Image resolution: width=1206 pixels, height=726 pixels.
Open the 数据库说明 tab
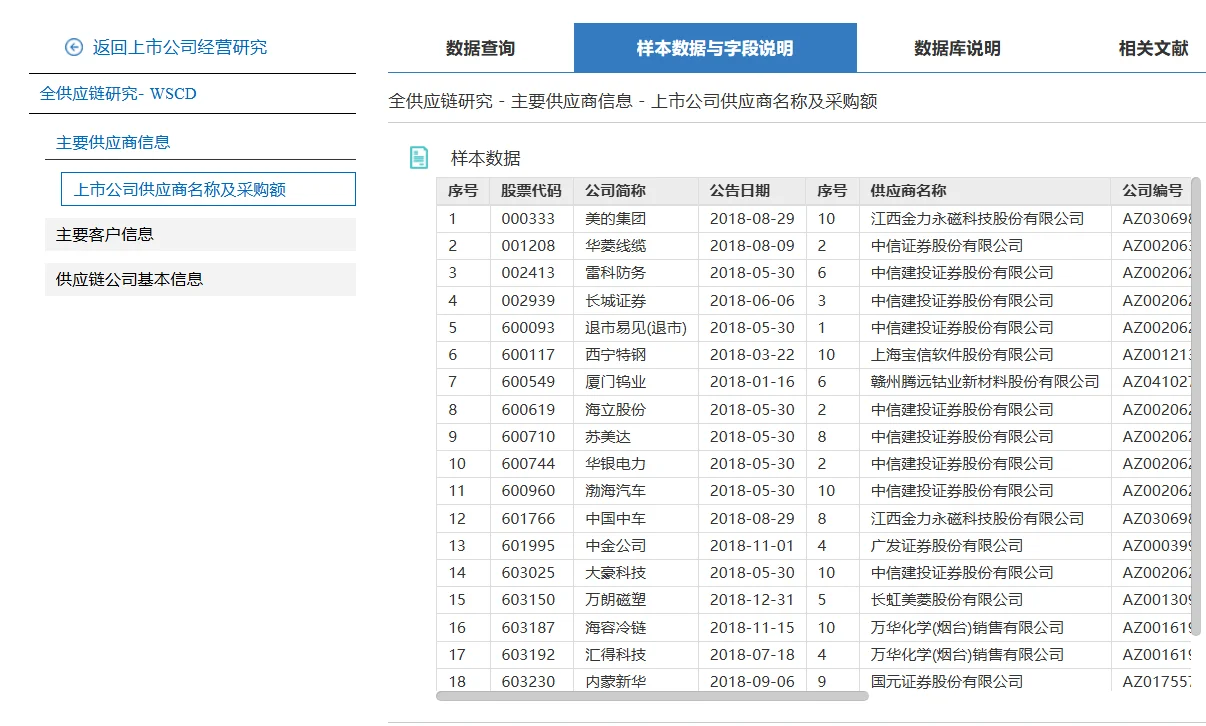click(x=957, y=46)
